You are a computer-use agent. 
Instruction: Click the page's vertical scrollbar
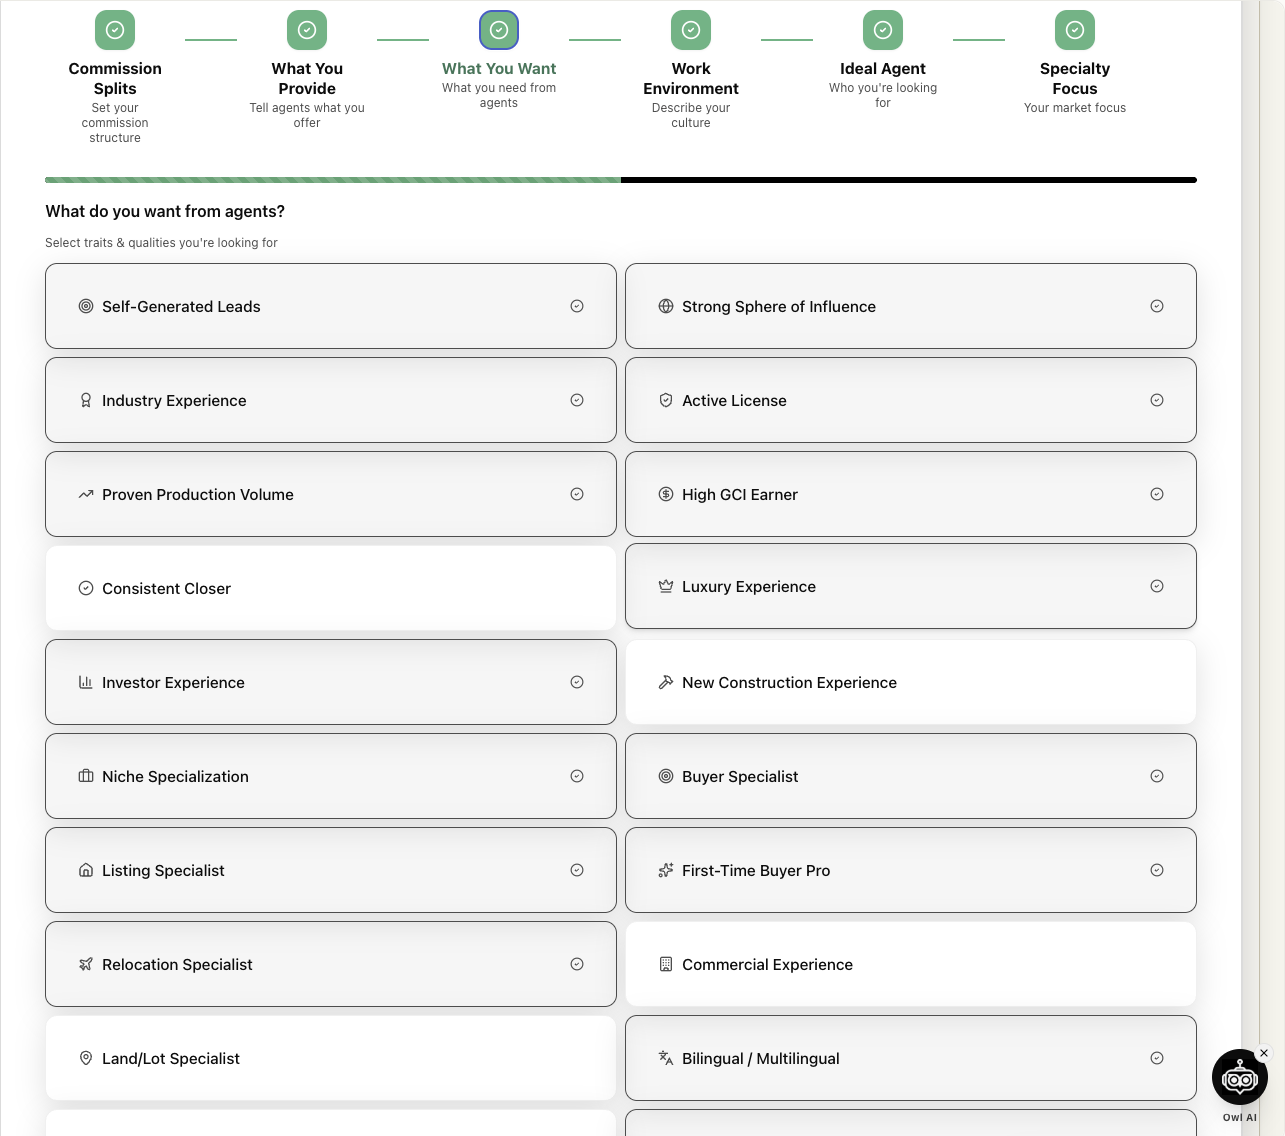(1250, 500)
